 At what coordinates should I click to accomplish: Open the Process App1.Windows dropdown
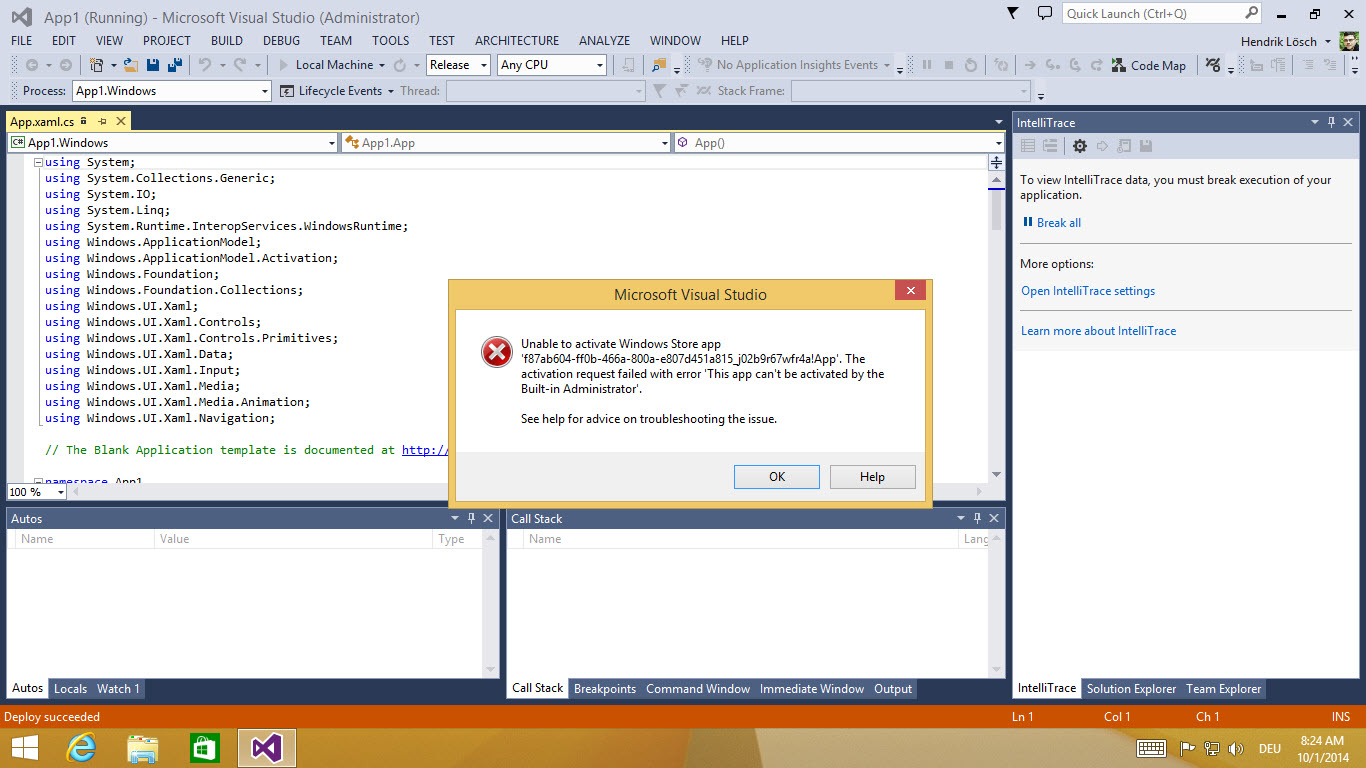click(x=172, y=91)
